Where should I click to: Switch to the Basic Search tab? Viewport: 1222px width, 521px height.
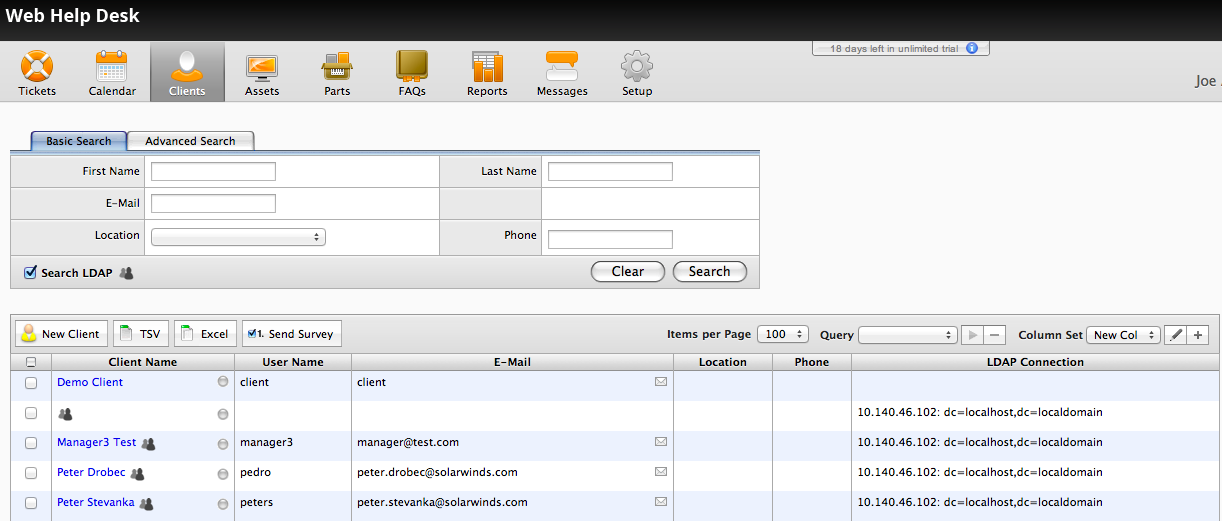(79, 141)
